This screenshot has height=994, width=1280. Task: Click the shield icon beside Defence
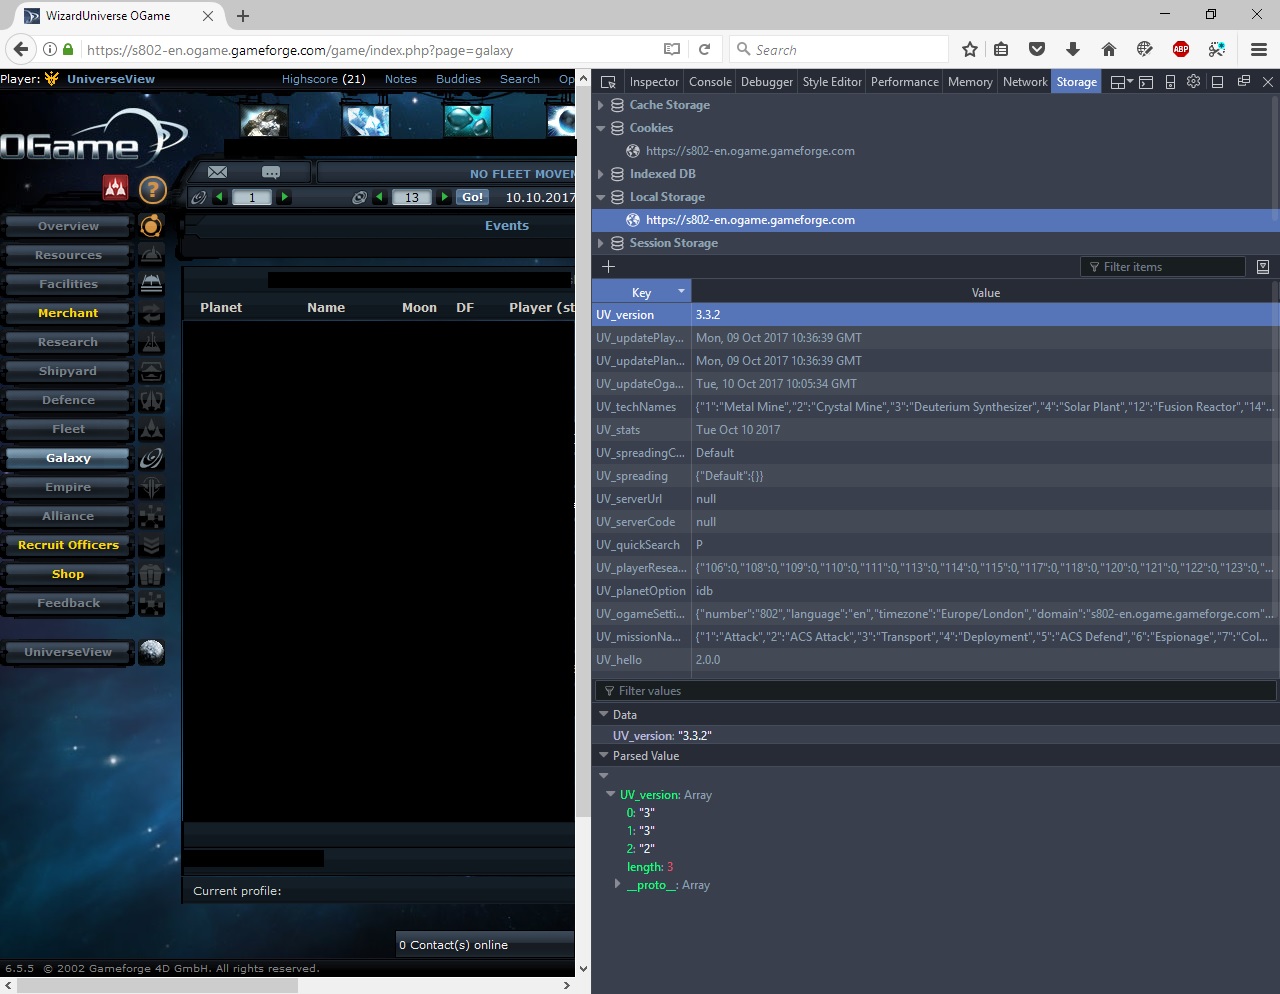coord(151,400)
